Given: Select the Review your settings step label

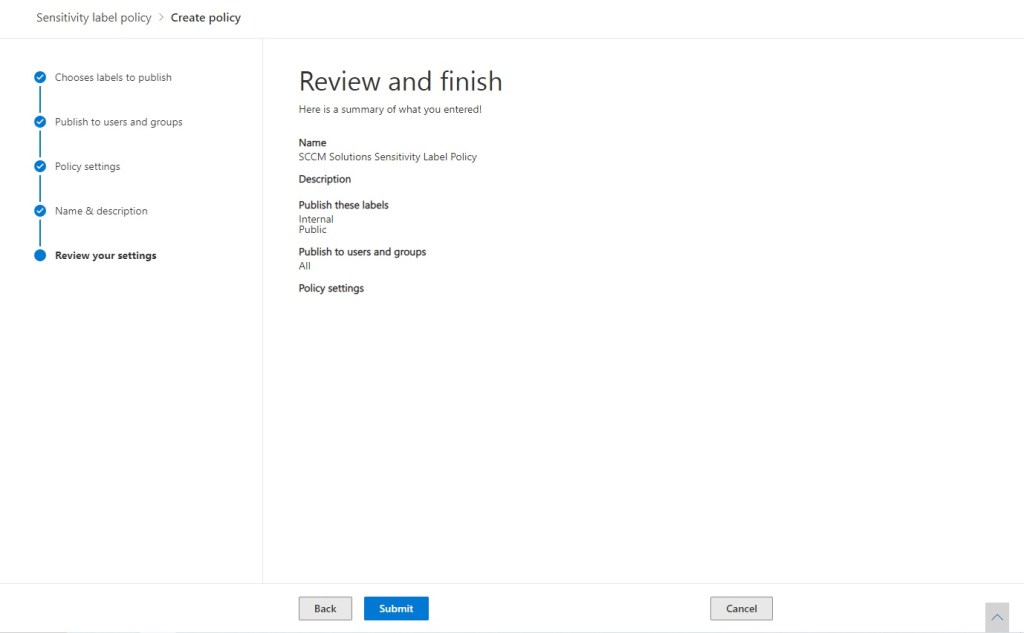Looking at the screenshot, I should (105, 255).
